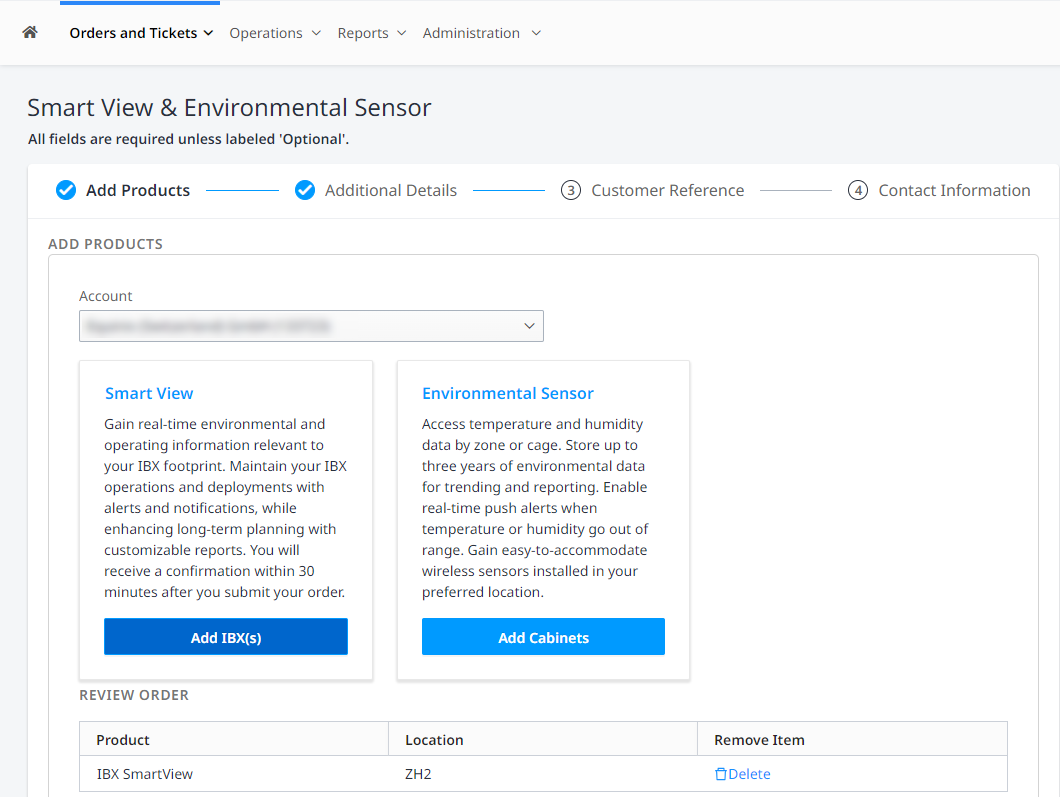Image resolution: width=1060 pixels, height=797 pixels.
Task: Open the Administration menu
Action: (x=481, y=33)
